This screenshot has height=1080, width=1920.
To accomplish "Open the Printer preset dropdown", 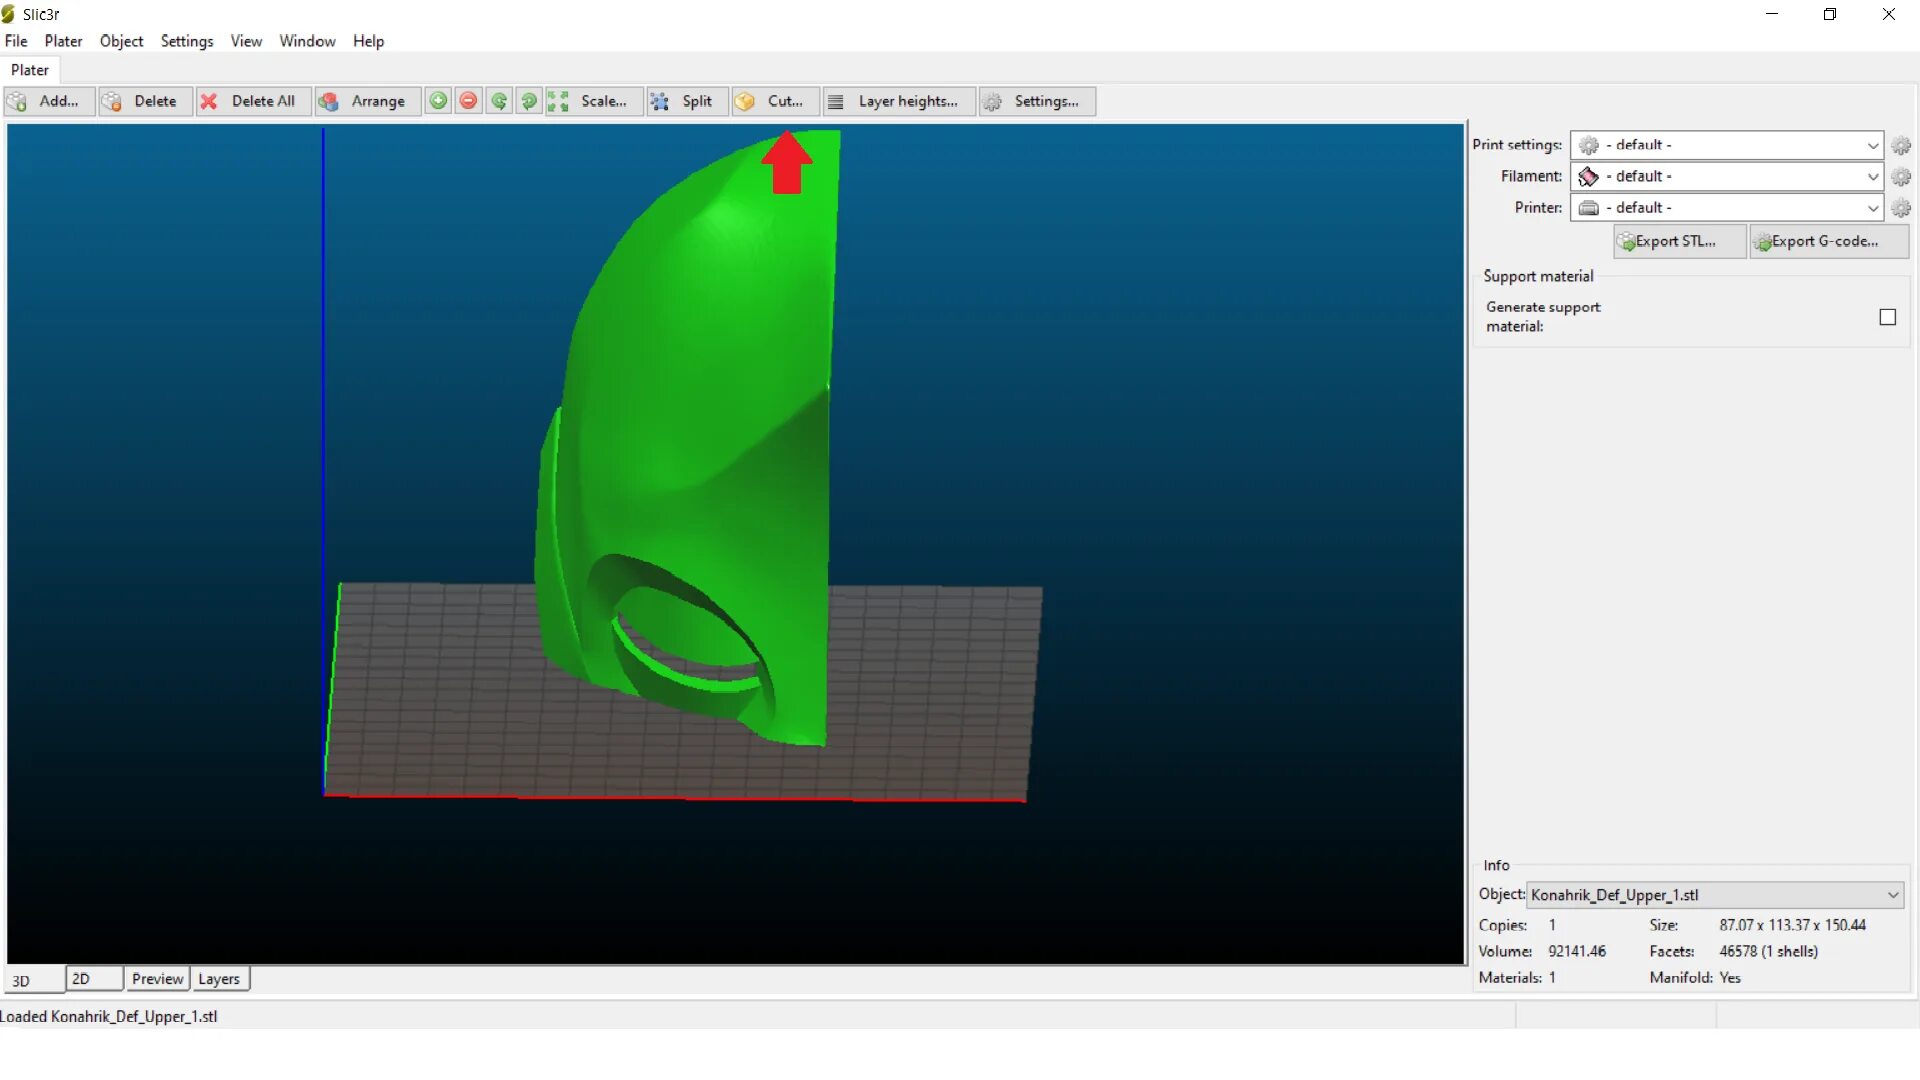I will pyautogui.click(x=1727, y=207).
